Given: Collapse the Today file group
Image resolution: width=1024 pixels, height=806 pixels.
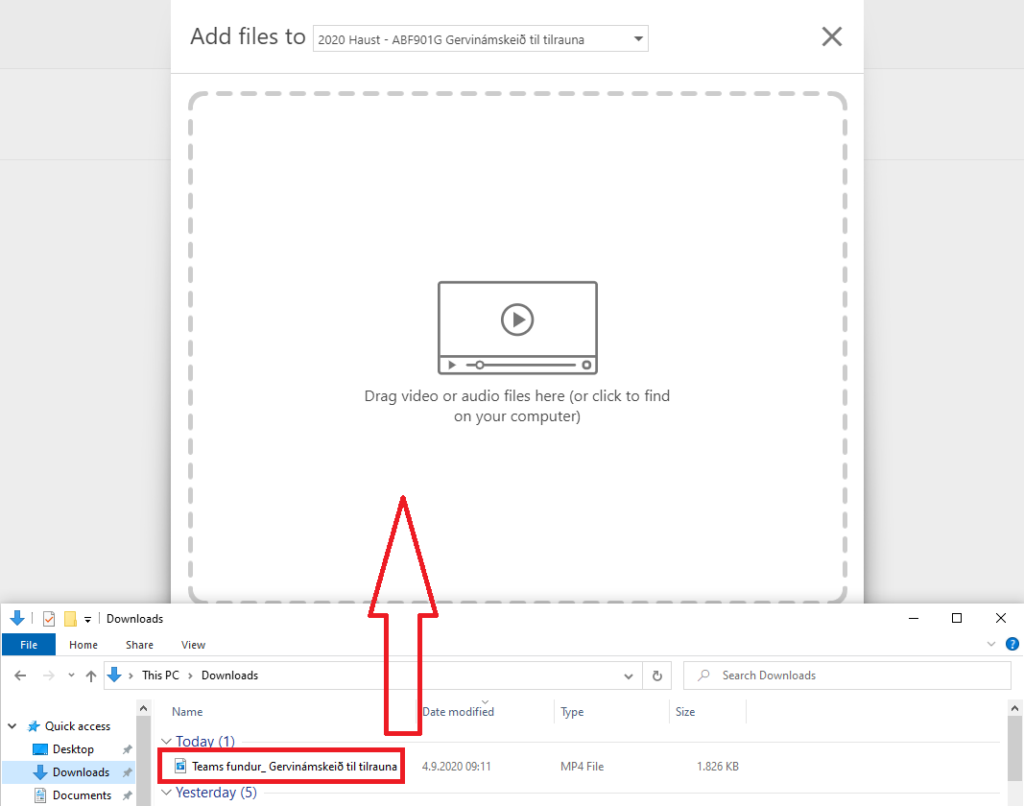Looking at the screenshot, I should (167, 742).
